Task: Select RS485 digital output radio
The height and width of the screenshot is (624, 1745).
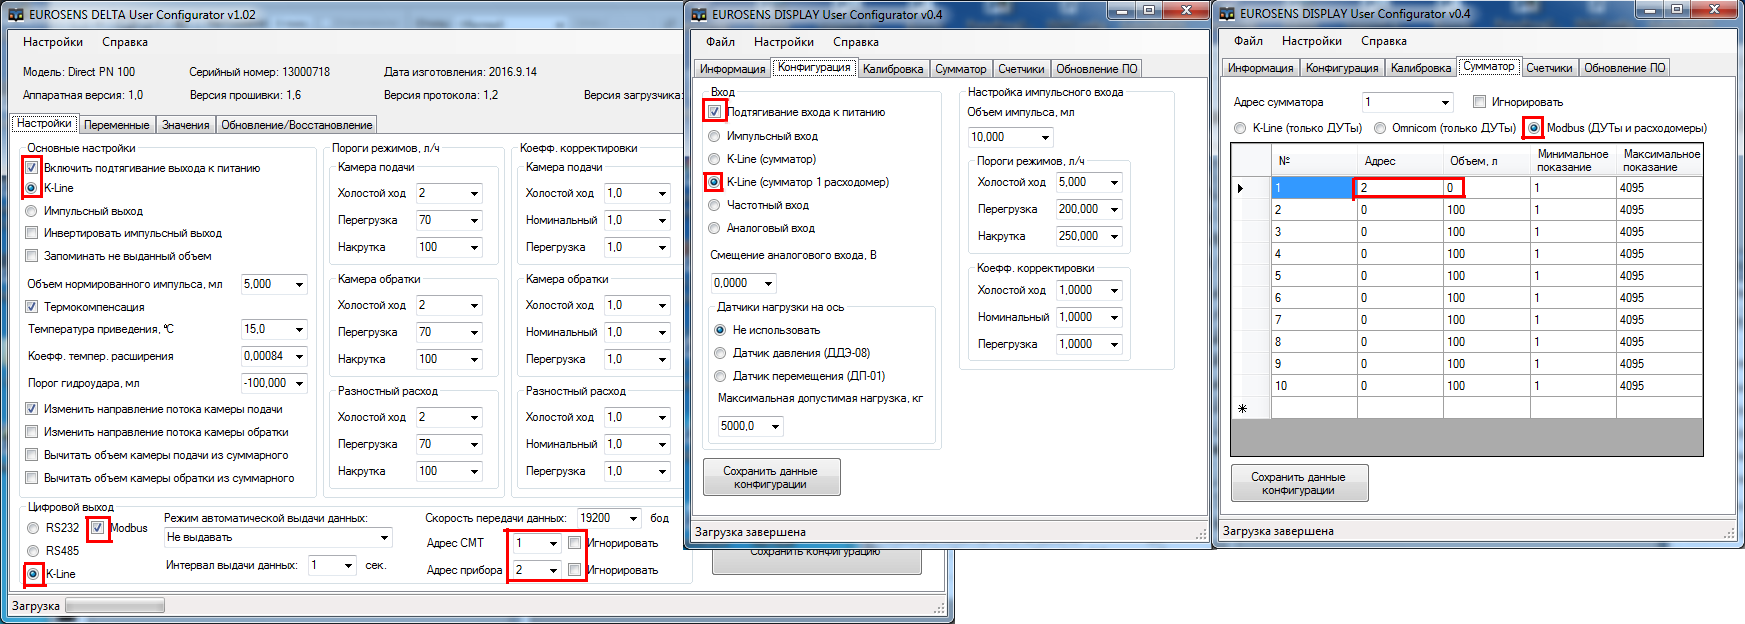Action: click(34, 551)
